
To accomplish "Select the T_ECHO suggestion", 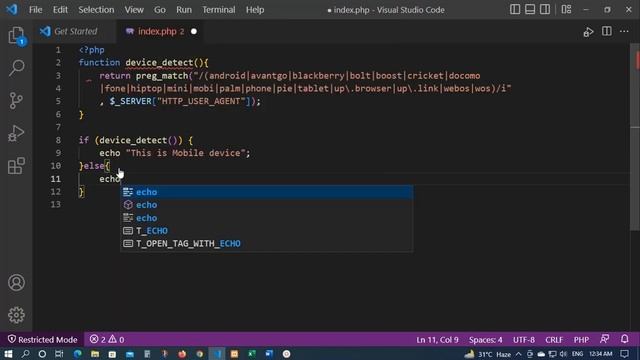I will [x=267, y=231].
